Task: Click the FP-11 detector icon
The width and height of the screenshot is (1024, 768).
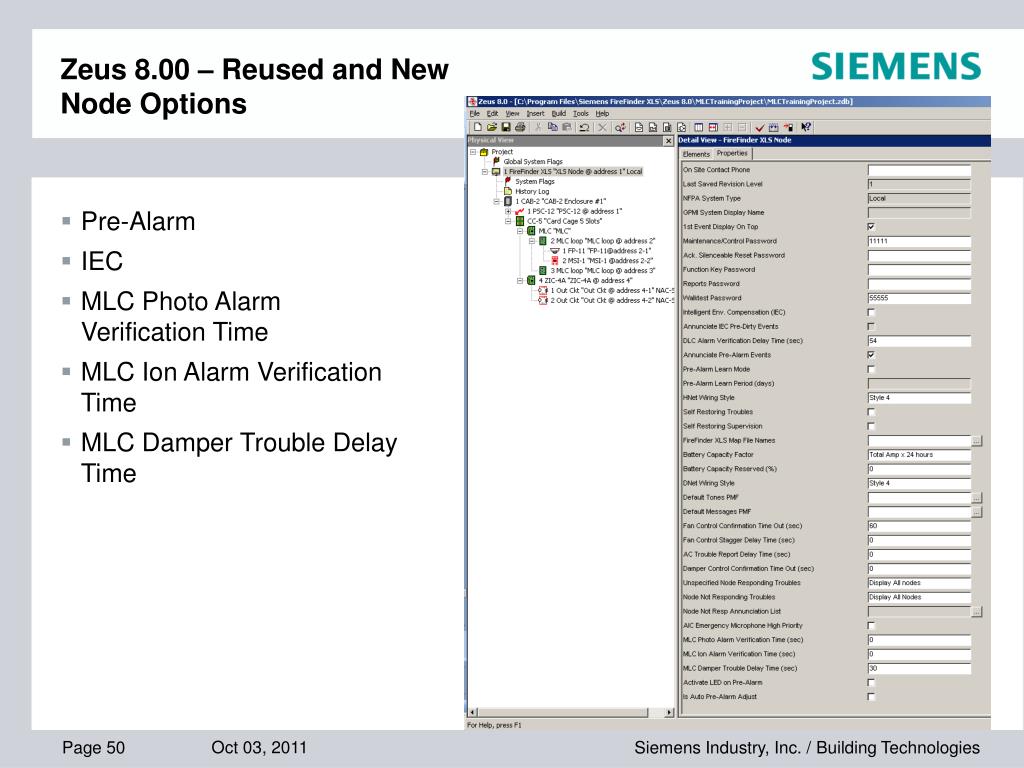Action: pos(554,251)
